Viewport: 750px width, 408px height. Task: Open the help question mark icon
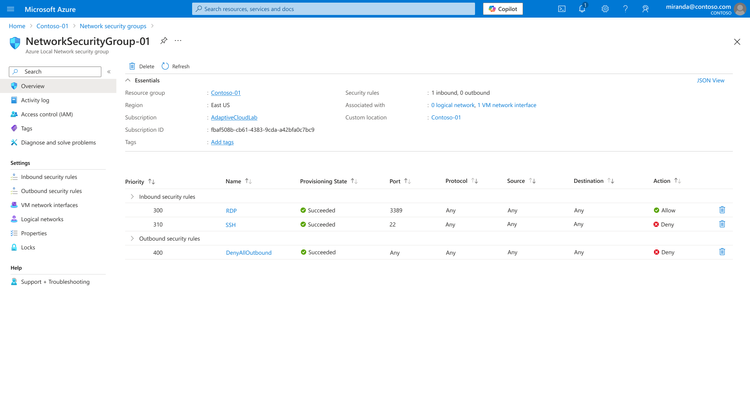625,9
